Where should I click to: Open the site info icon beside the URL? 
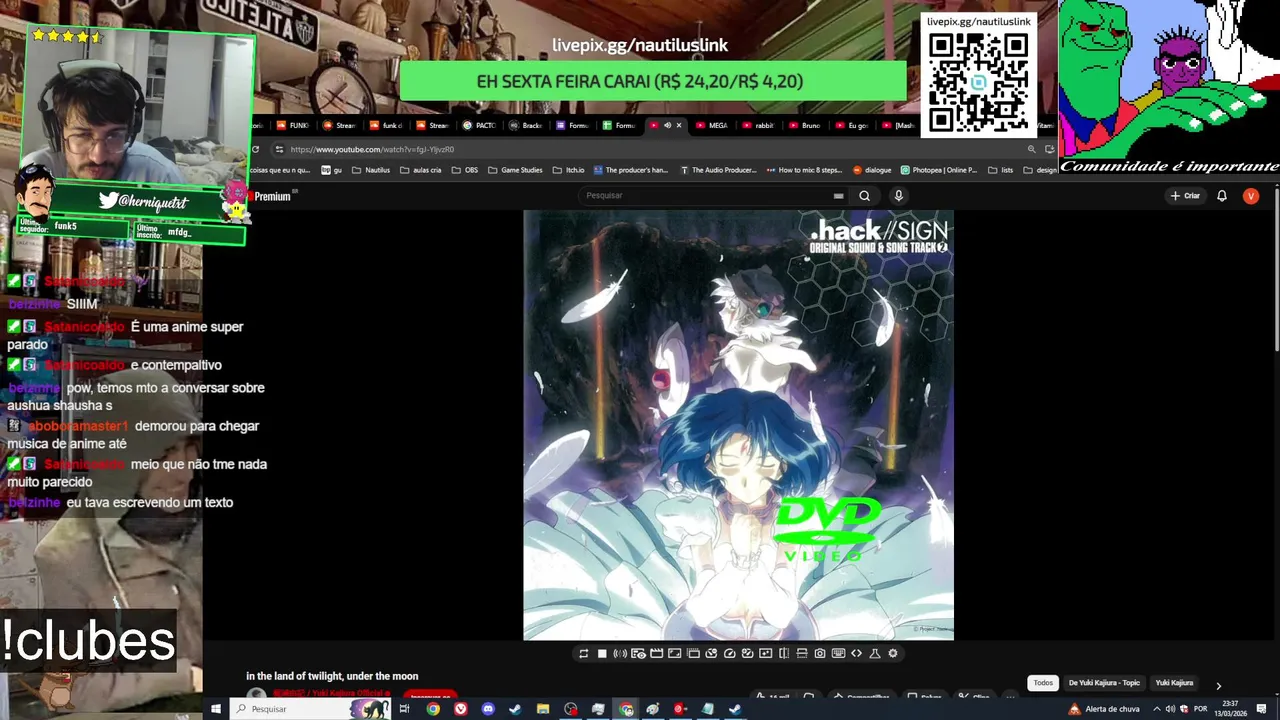tap(278, 150)
